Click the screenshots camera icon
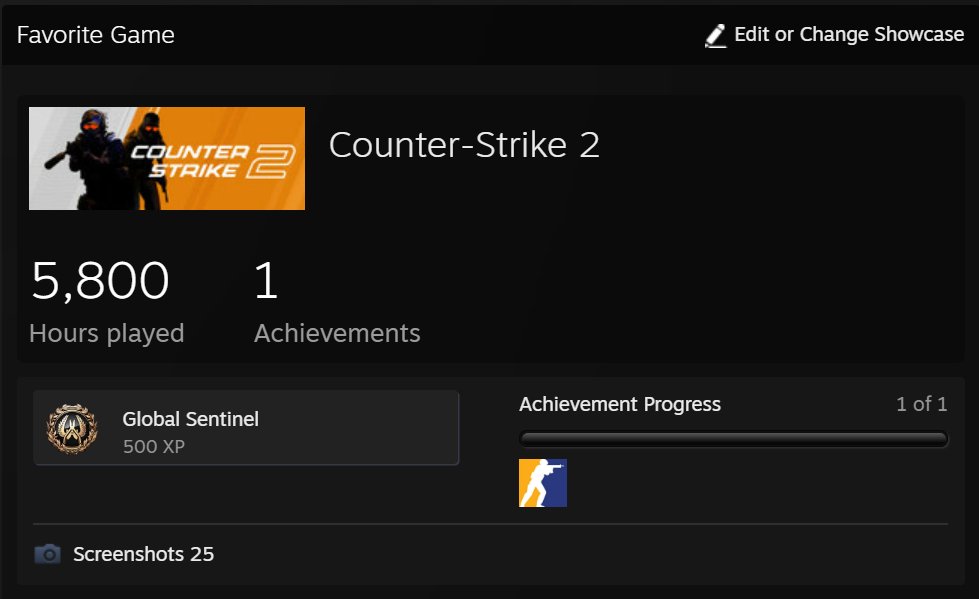Screen dimensions: 979x599 tap(47, 554)
